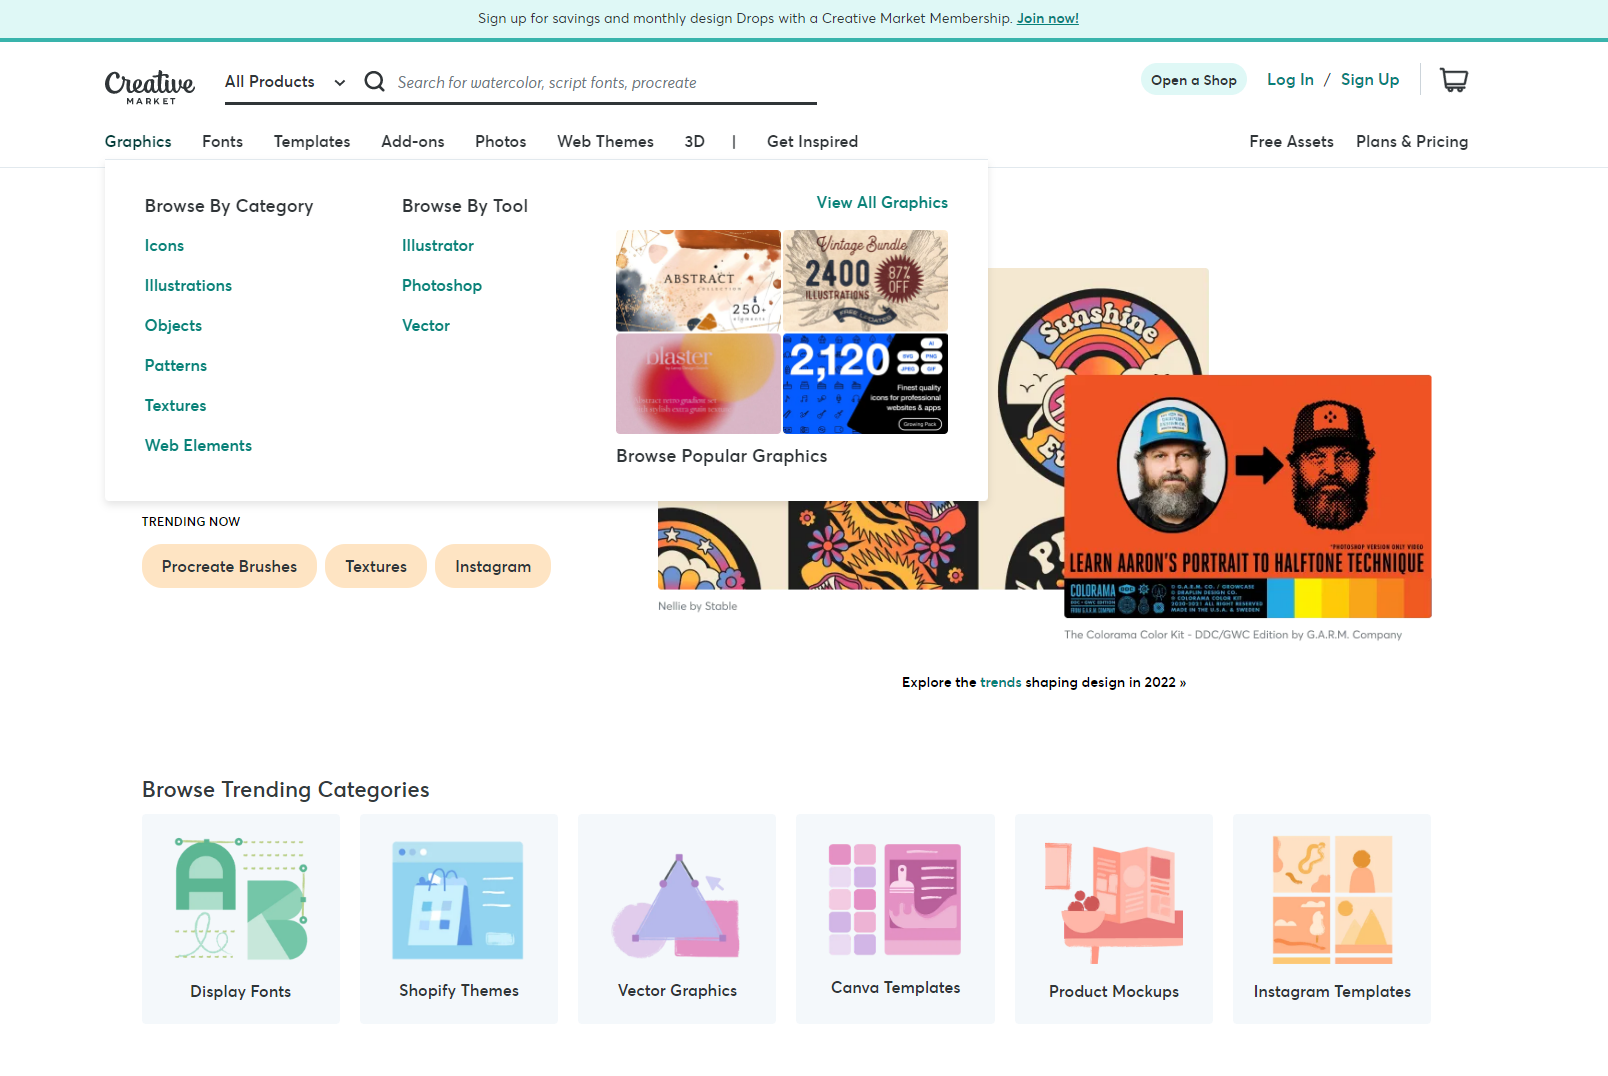The width and height of the screenshot is (1608, 1076).
Task: Open the Add-ons menu
Action: [413, 142]
